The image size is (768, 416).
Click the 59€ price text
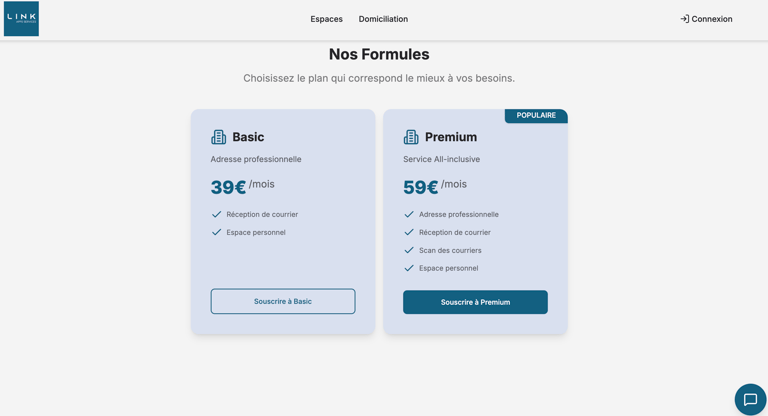(421, 187)
